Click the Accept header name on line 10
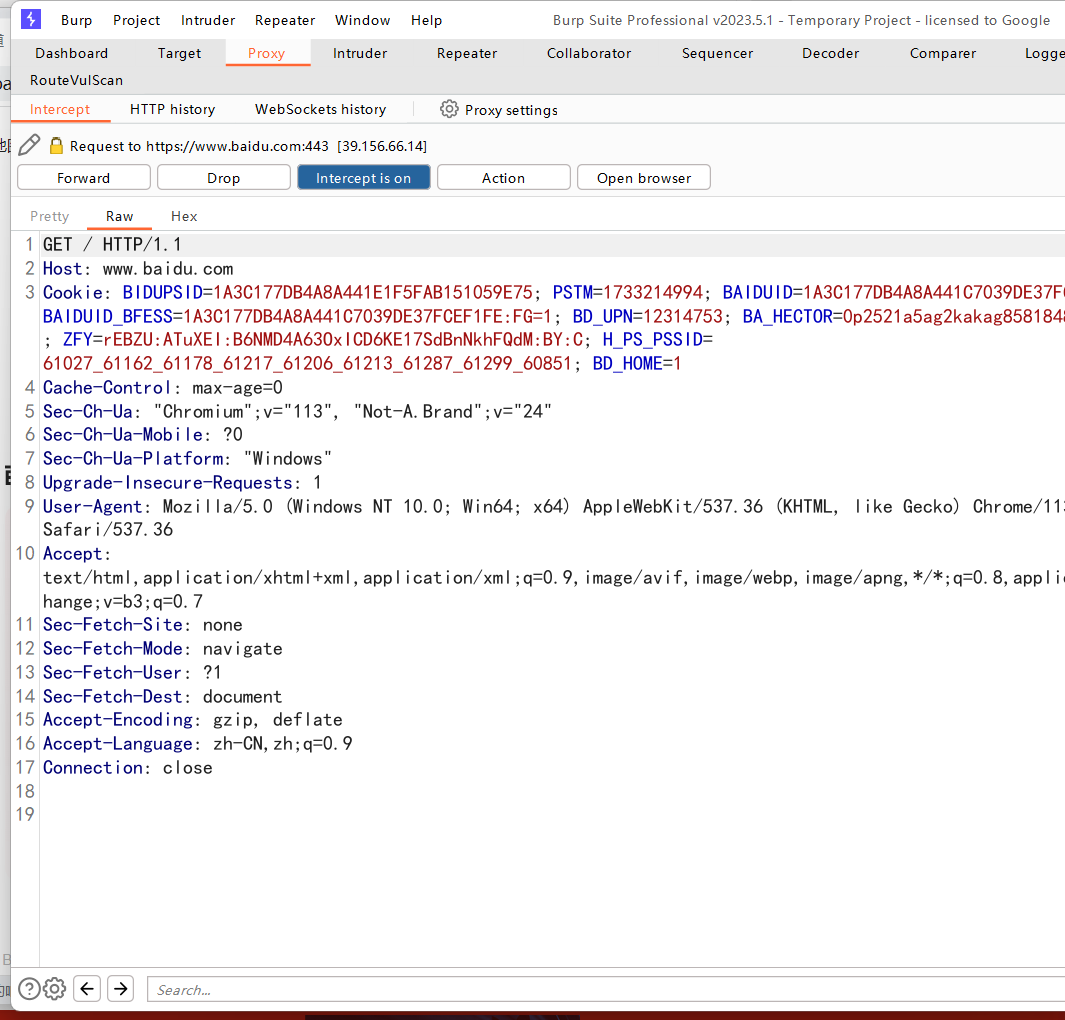Viewport: 1065px width, 1020px height. (73, 553)
